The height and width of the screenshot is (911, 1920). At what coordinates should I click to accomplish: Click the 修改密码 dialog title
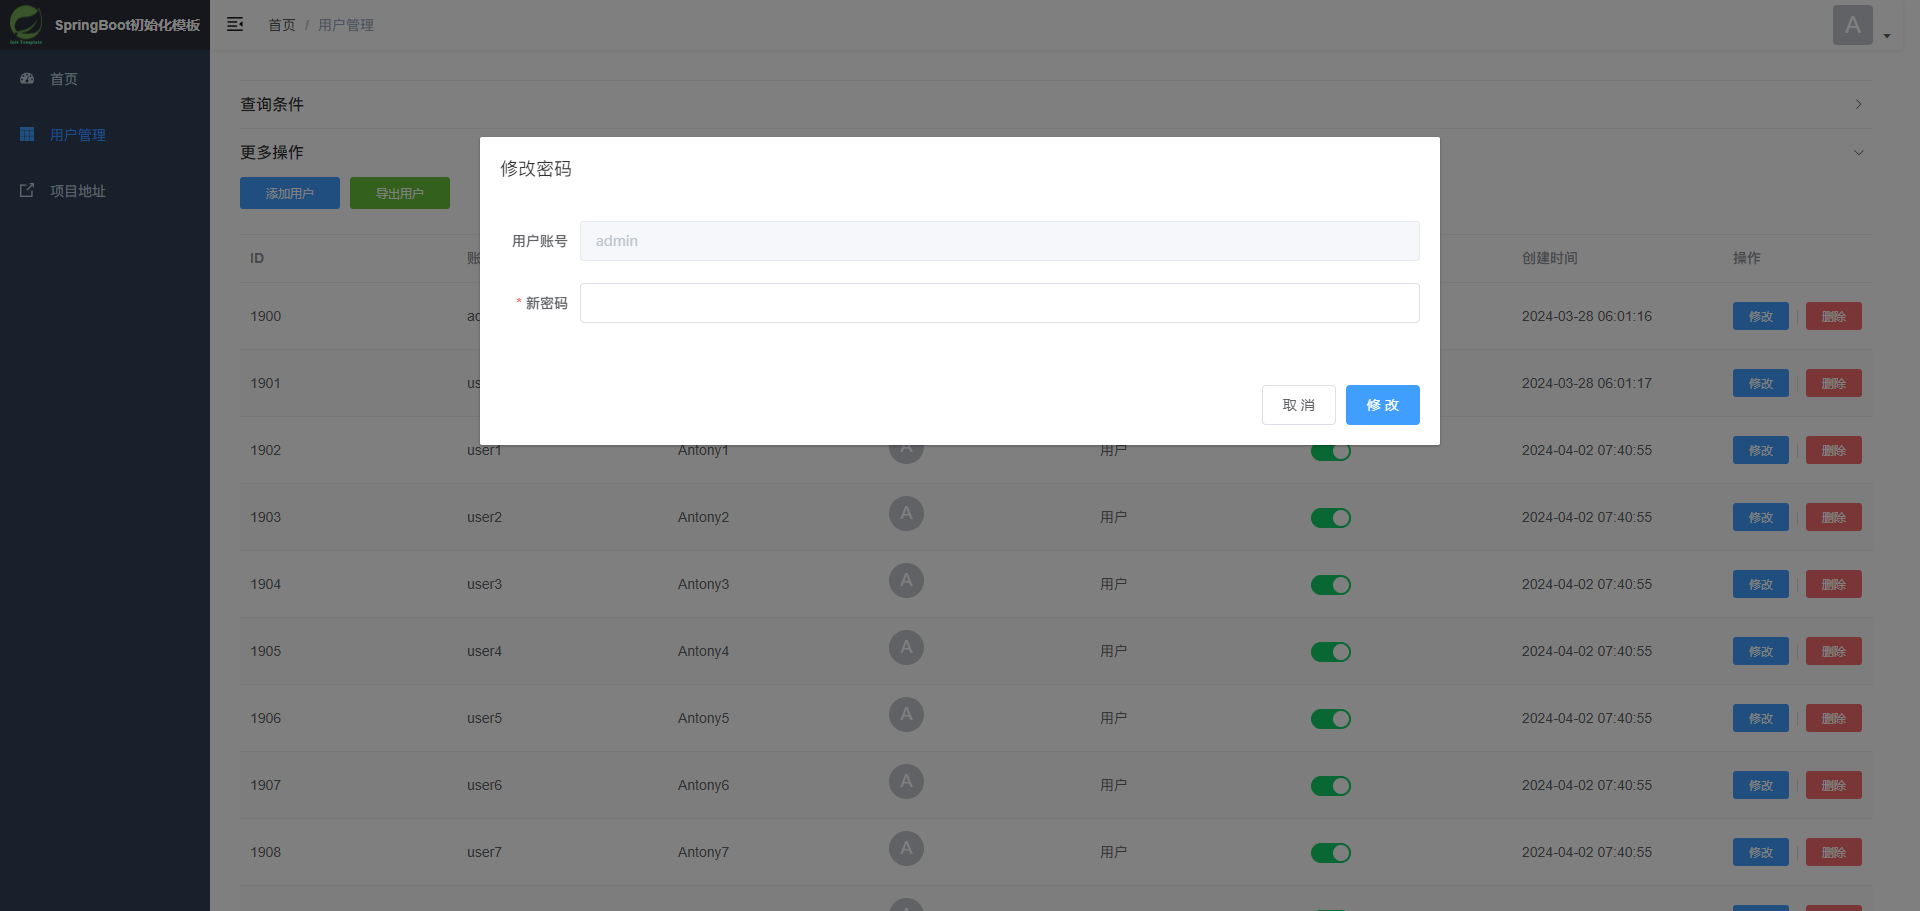click(536, 169)
